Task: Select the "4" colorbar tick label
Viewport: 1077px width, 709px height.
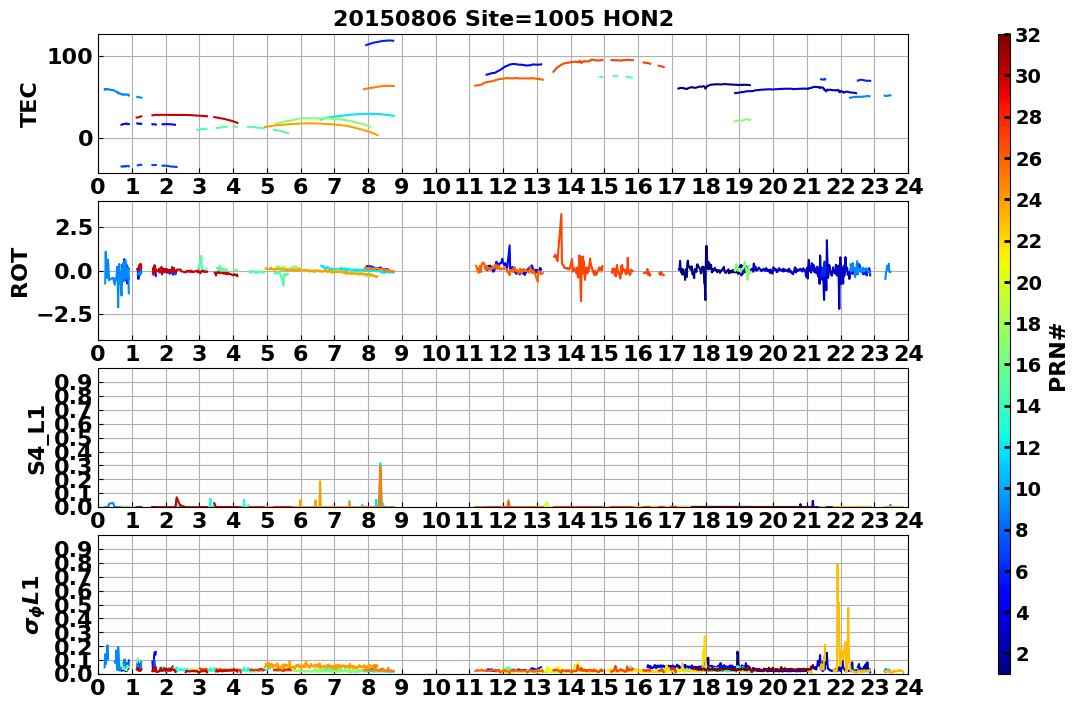Action: [x=1022, y=612]
